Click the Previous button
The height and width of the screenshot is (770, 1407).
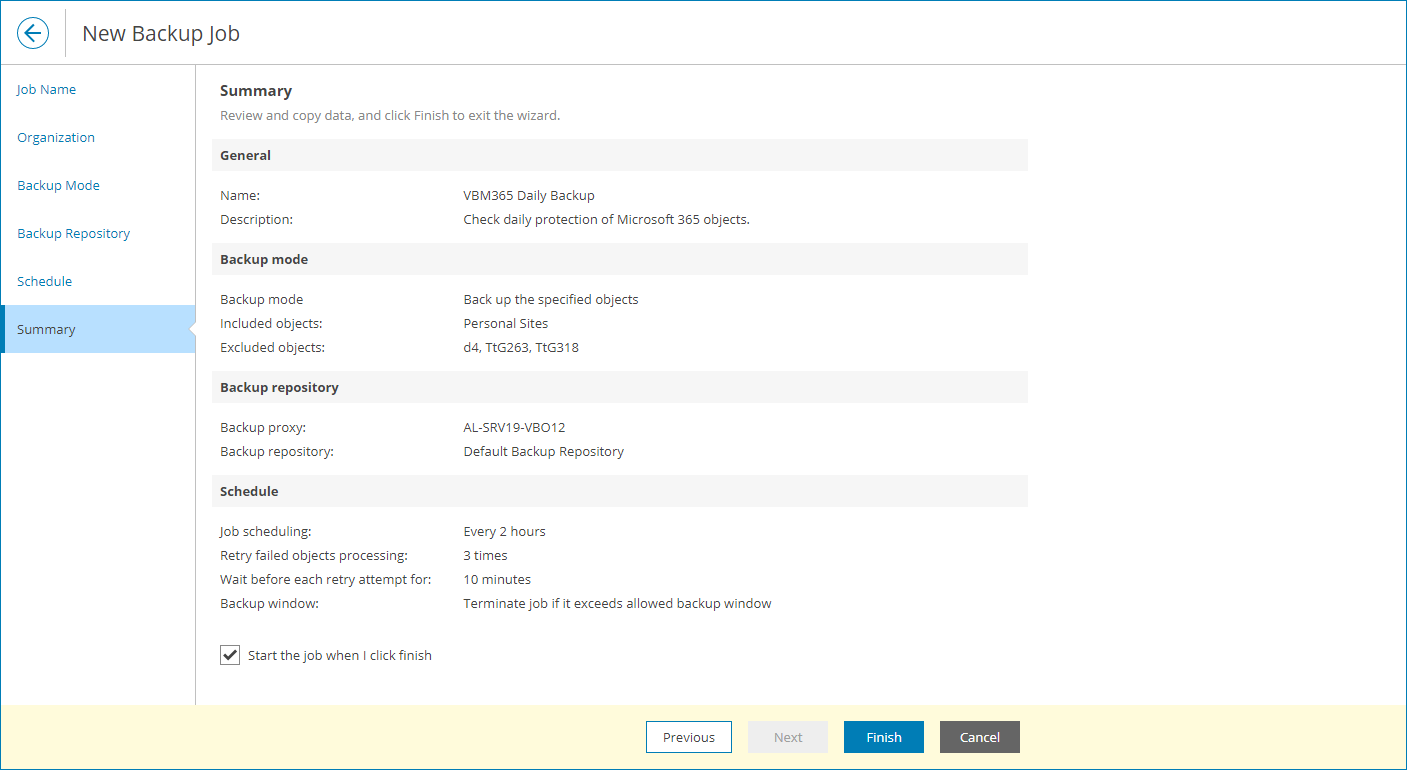click(x=688, y=737)
